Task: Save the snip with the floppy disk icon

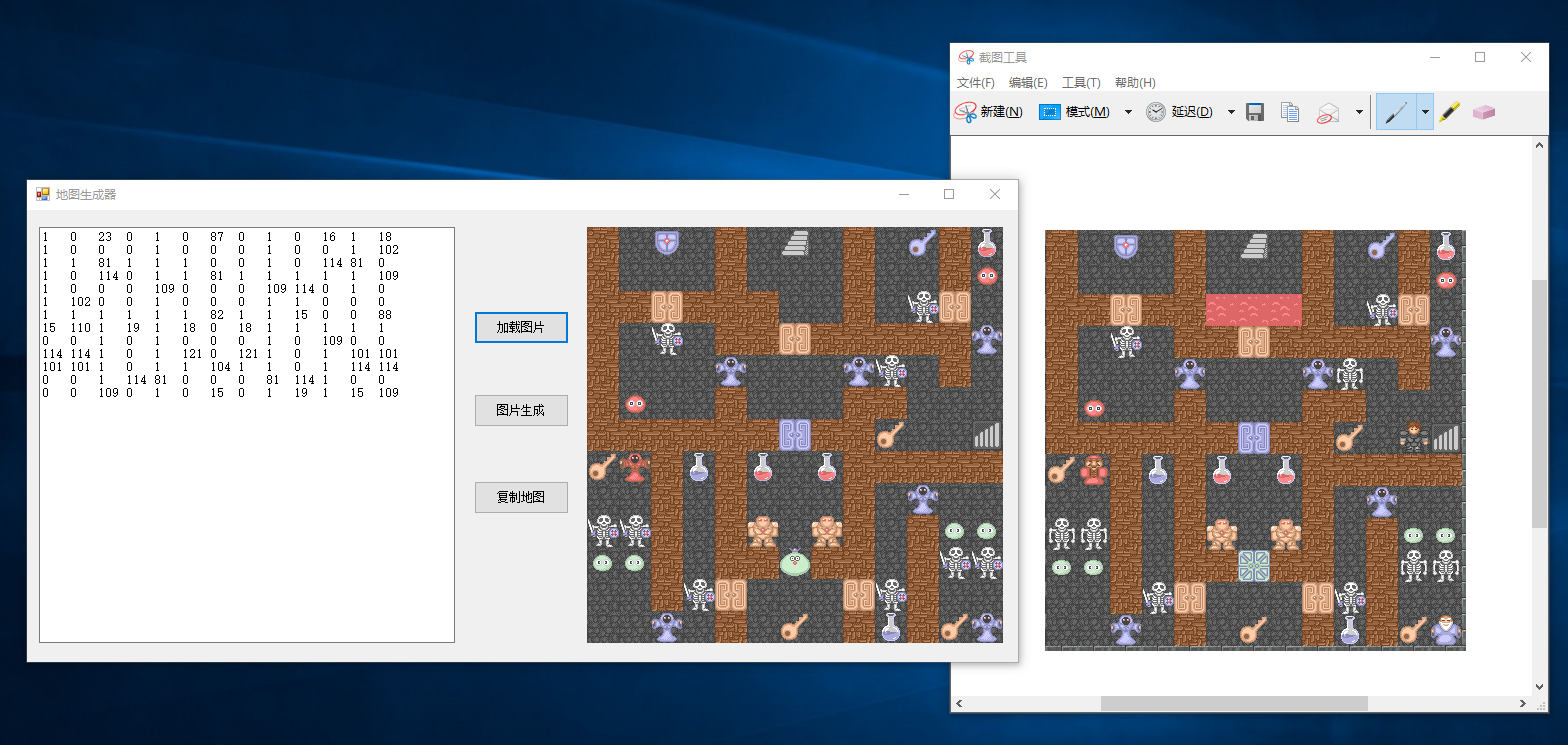Action: point(1255,112)
